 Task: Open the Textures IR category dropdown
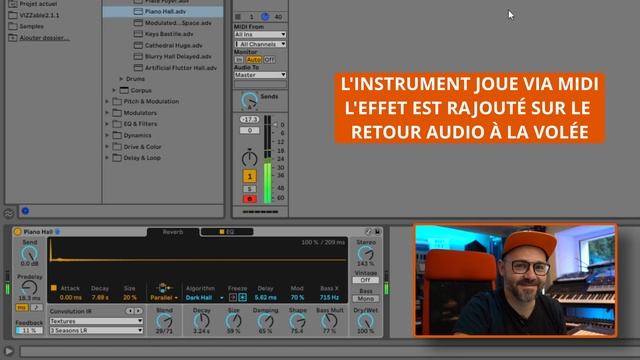(x=96, y=321)
